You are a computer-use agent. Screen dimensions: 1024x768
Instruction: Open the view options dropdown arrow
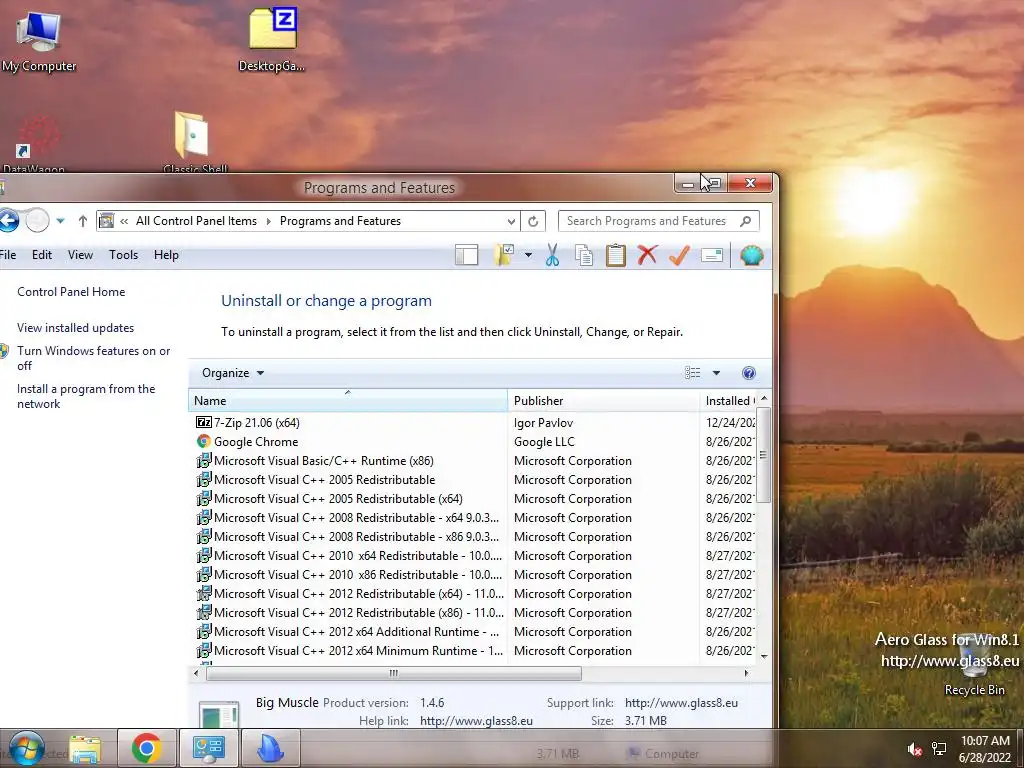coord(716,373)
